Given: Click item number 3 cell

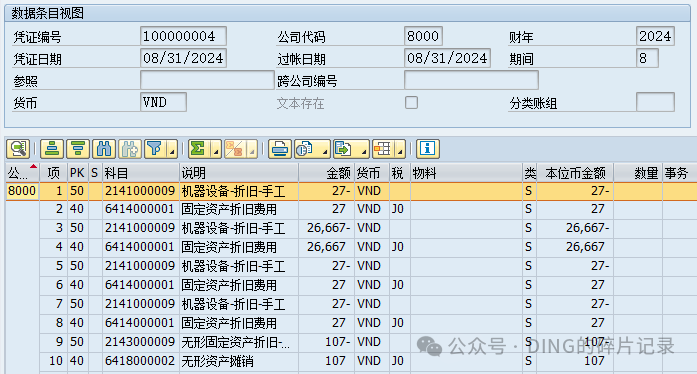Looking at the screenshot, I should click(x=53, y=228).
